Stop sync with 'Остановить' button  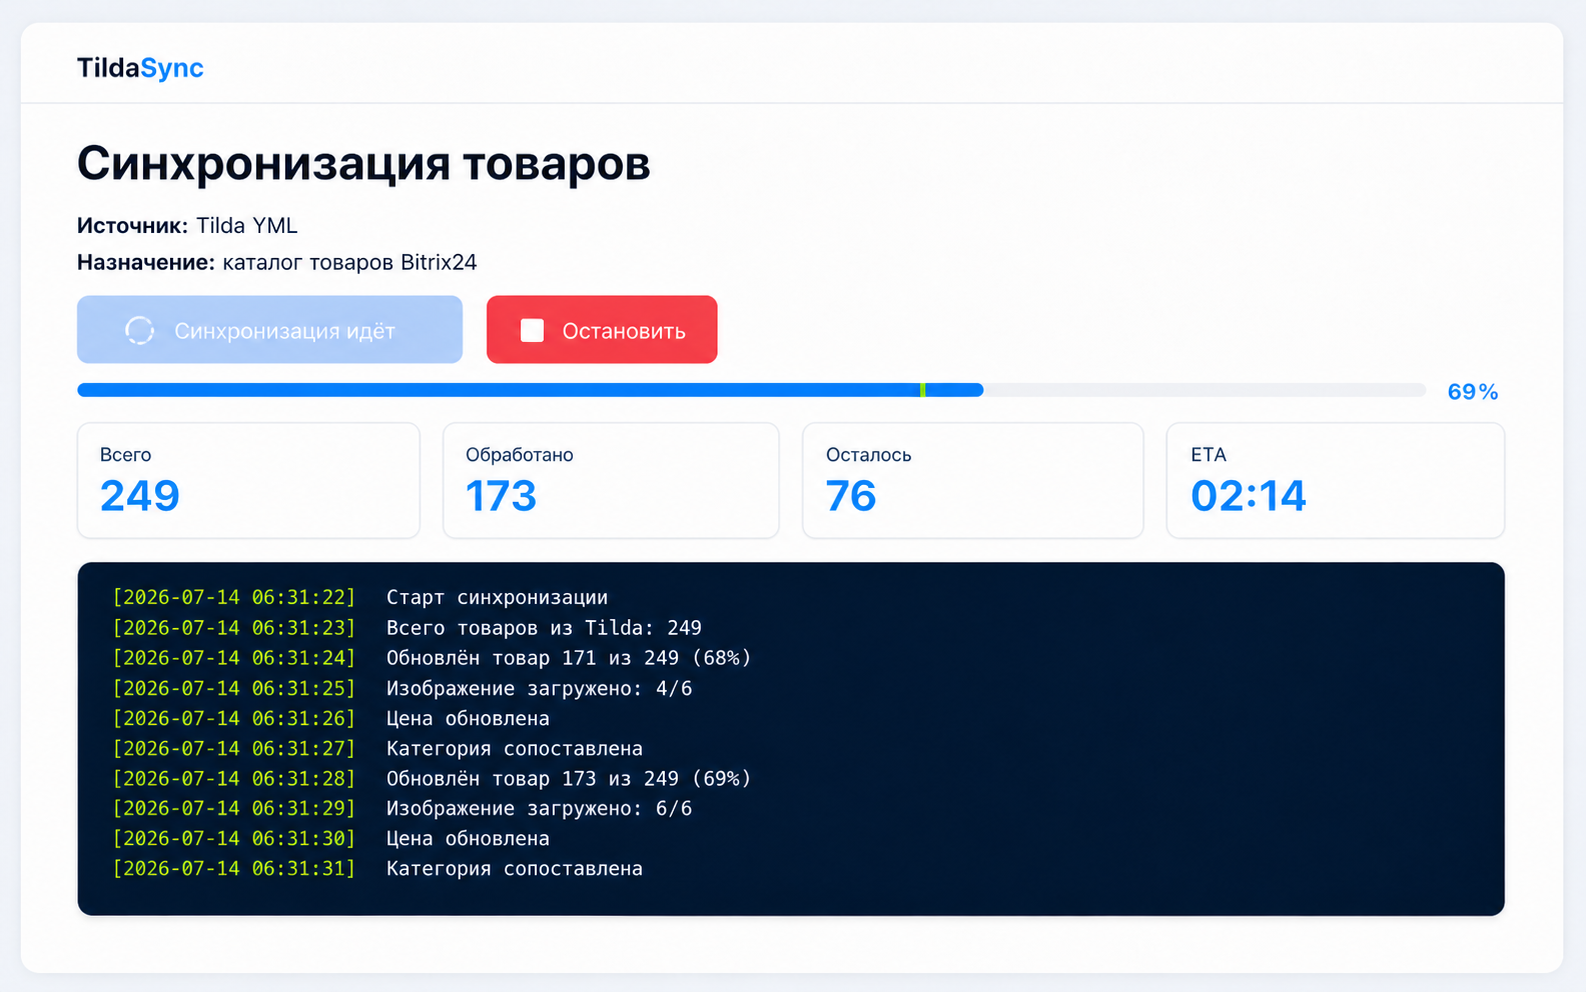(x=602, y=329)
